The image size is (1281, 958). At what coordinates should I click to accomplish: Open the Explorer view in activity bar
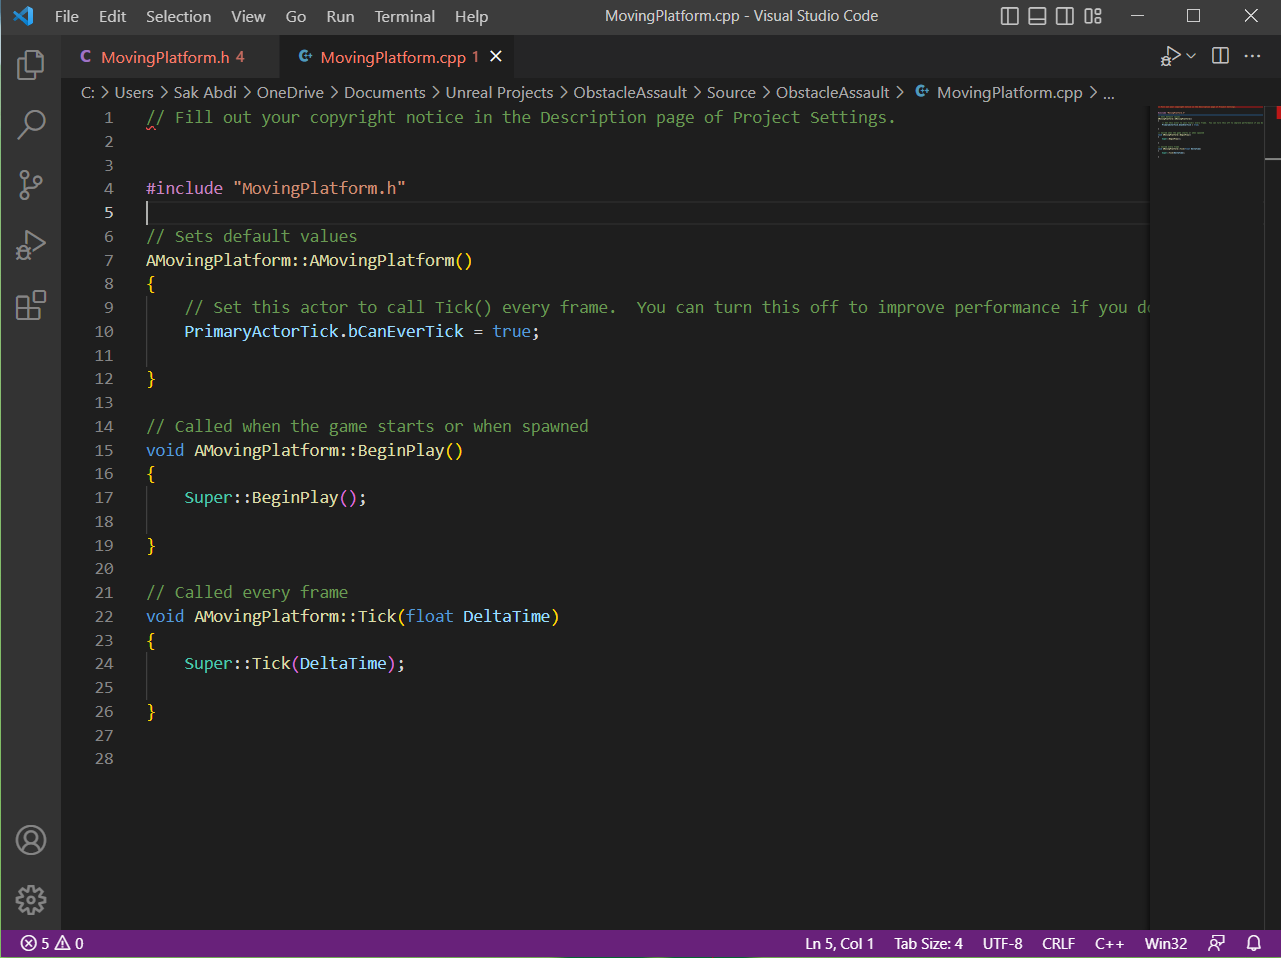pyautogui.click(x=31, y=65)
